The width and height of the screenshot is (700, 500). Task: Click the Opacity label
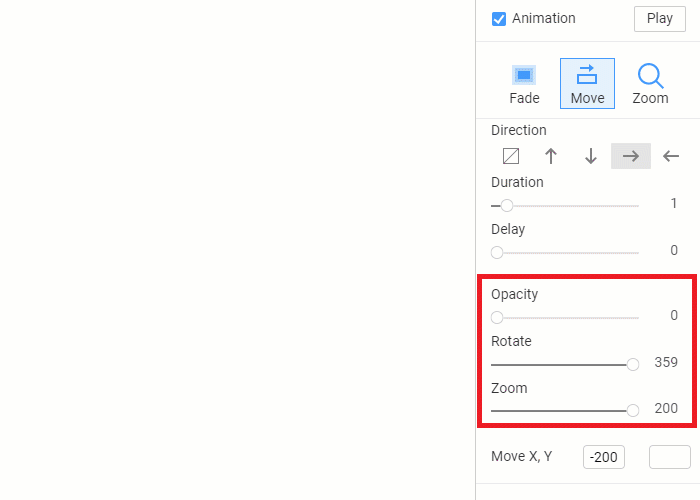click(514, 295)
